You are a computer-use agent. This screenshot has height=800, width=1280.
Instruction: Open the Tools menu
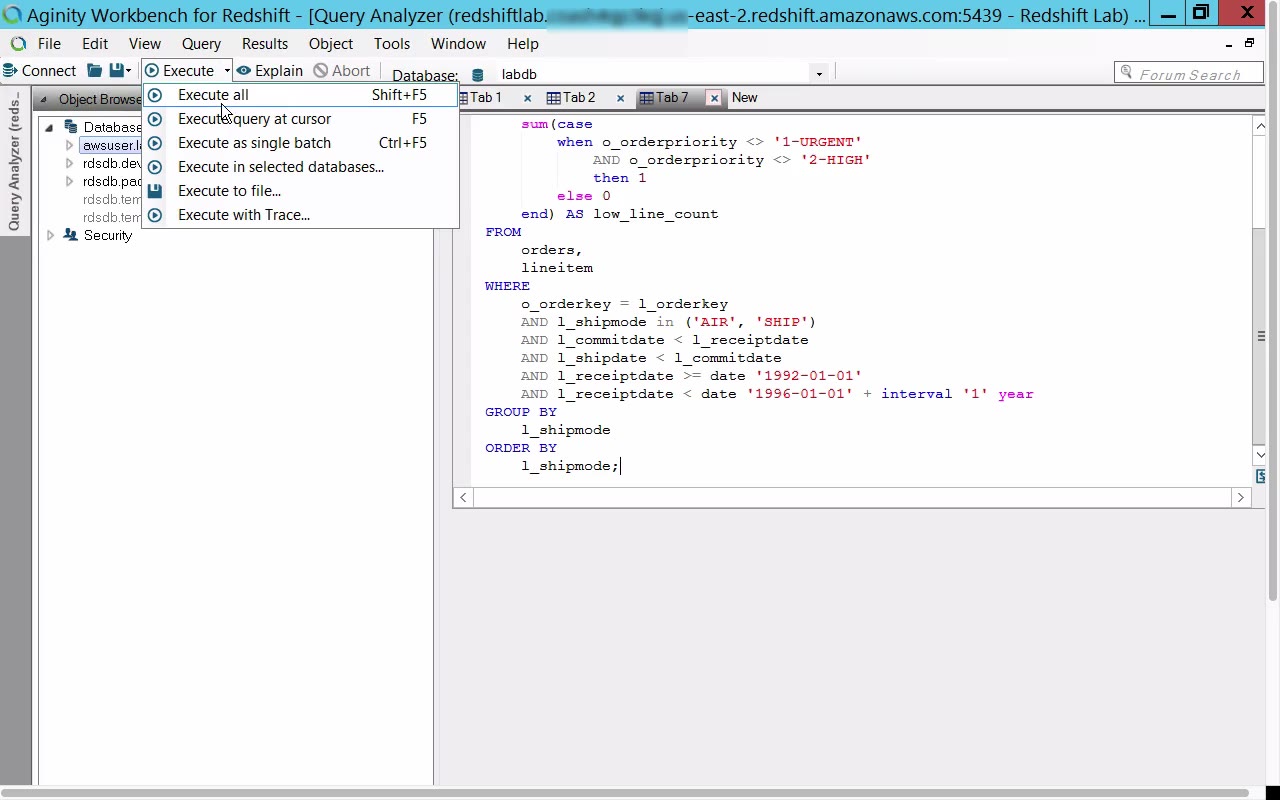(392, 44)
